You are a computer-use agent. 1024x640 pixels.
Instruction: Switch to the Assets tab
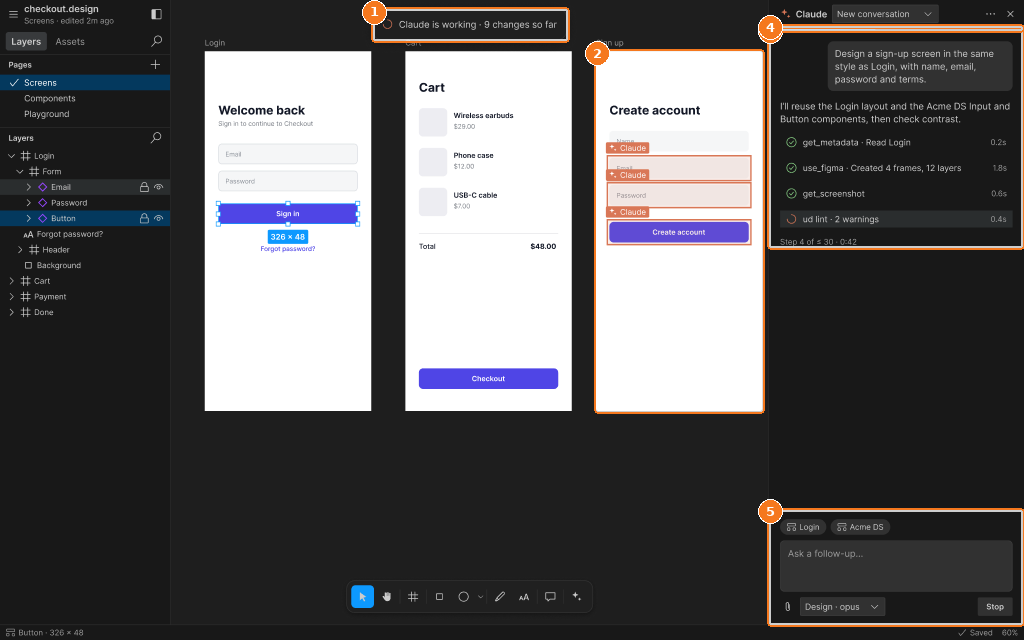70,42
